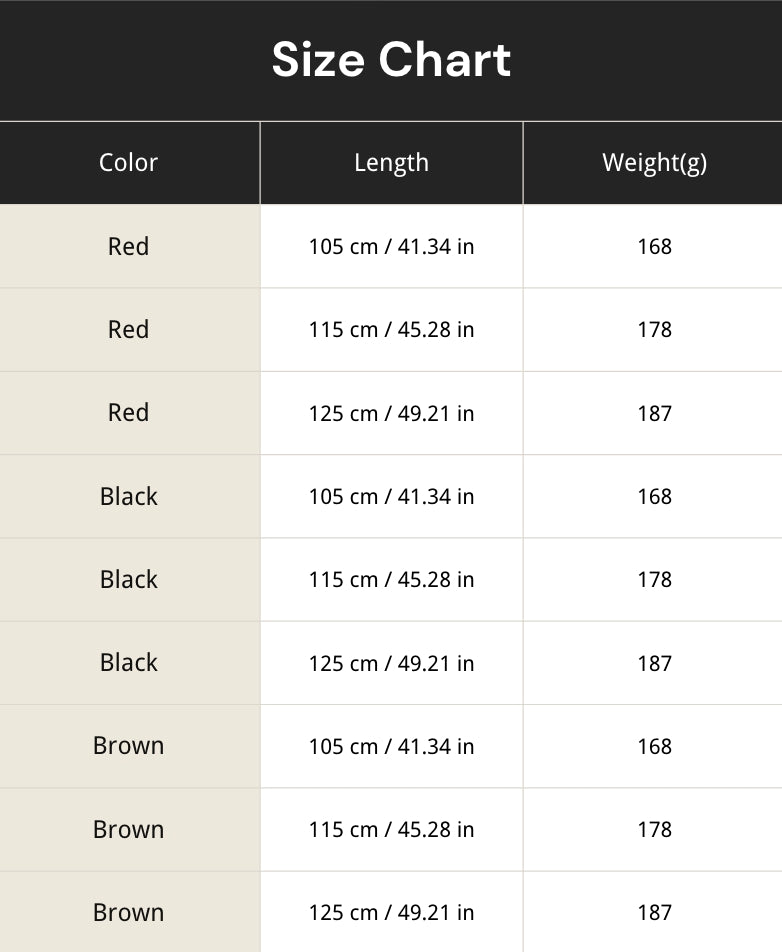Viewport: 782px width, 952px height.
Task: Click Red row weight 187
Action: [x=654, y=413]
